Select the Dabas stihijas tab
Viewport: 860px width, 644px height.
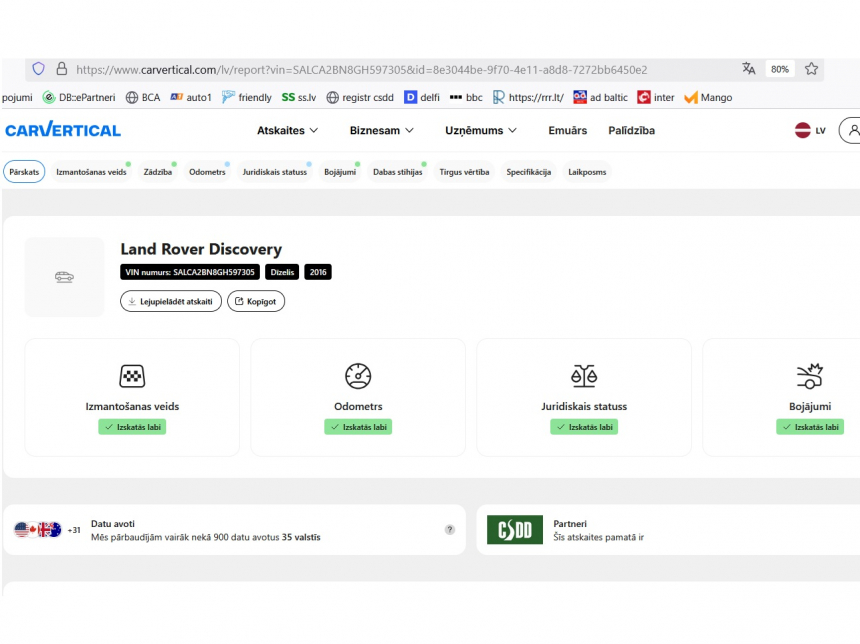click(398, 172)
